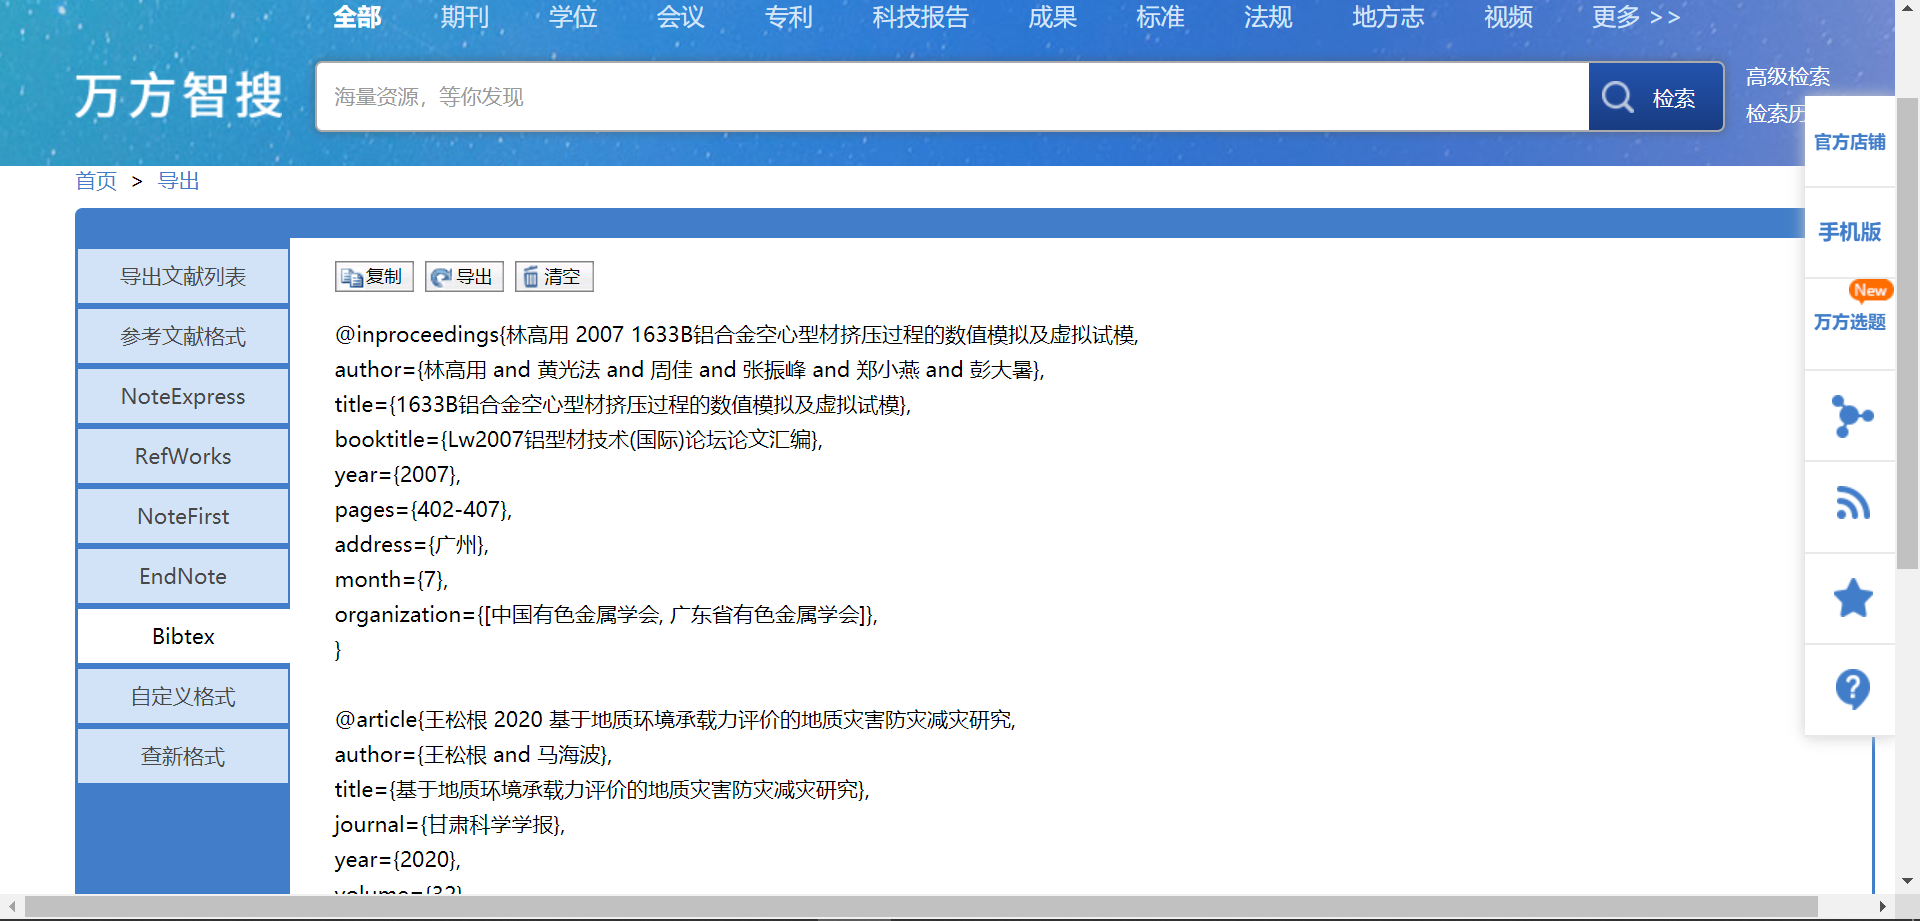1920x921 pixels.
Task: Select 专利 search category
Action: coord(789,17)
